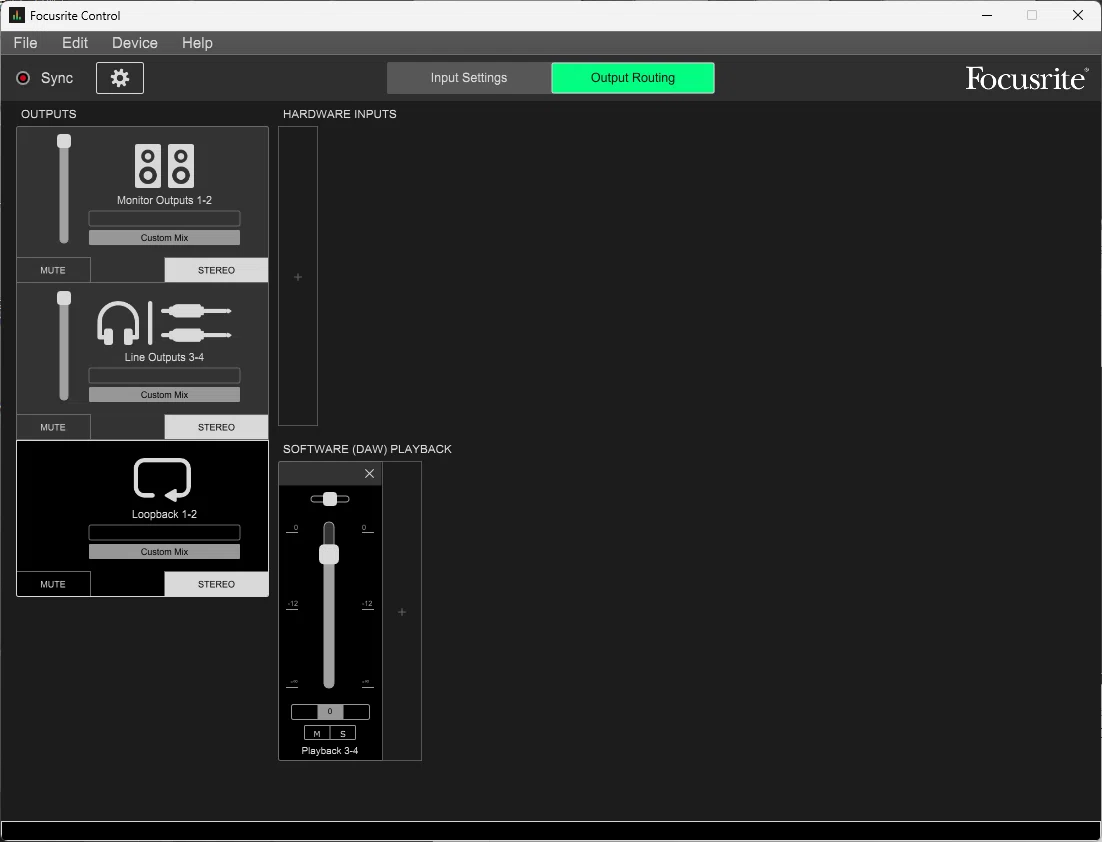Click the Sync label text
The width and height of the screenshot is (1102, 842).
57,78
